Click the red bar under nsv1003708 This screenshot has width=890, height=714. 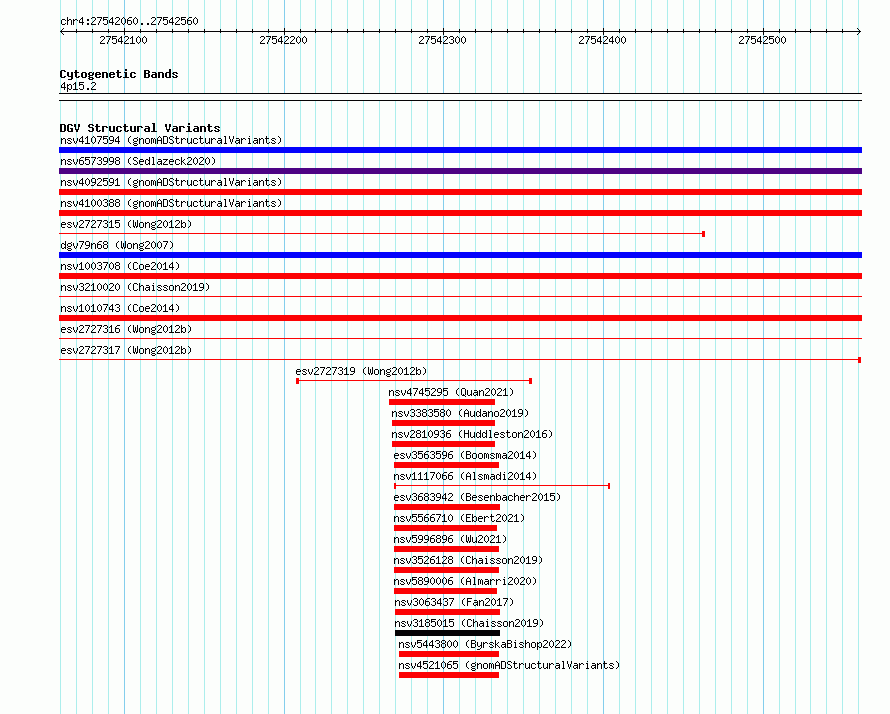460,276
